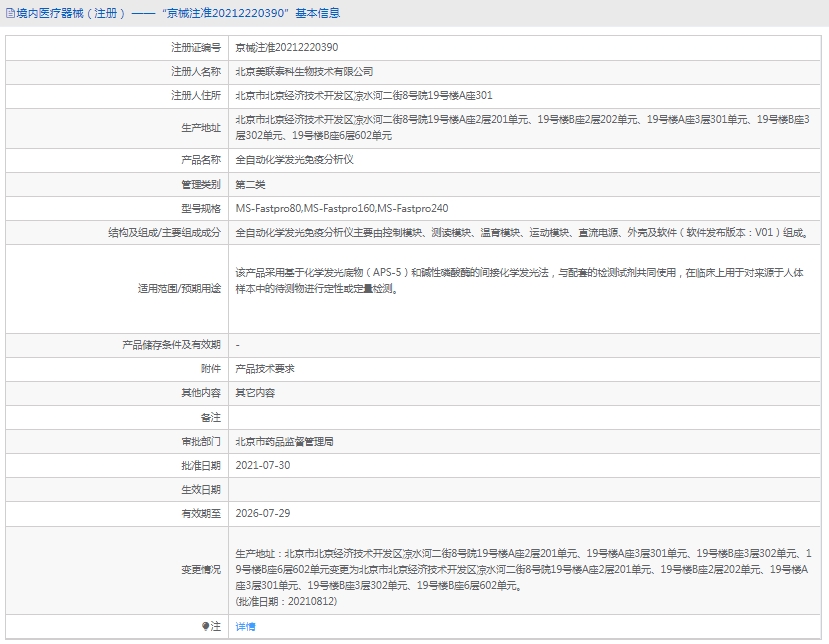Click the document icon before the page title
The height and width of the screenshot is (644, 829).
[x=10, y=14]
